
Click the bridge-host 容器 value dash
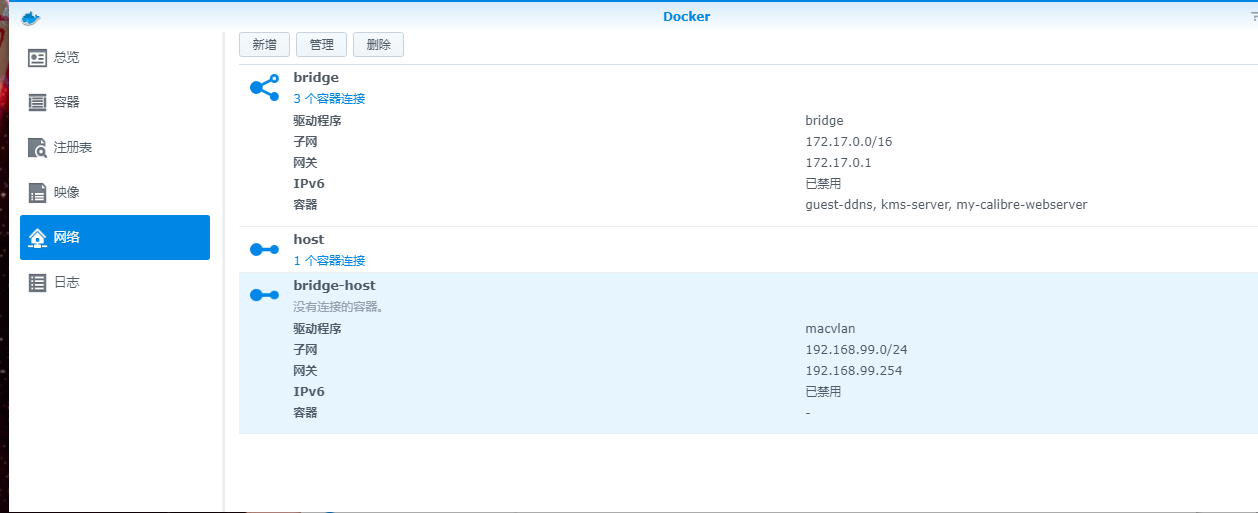(x=808, y=413)
